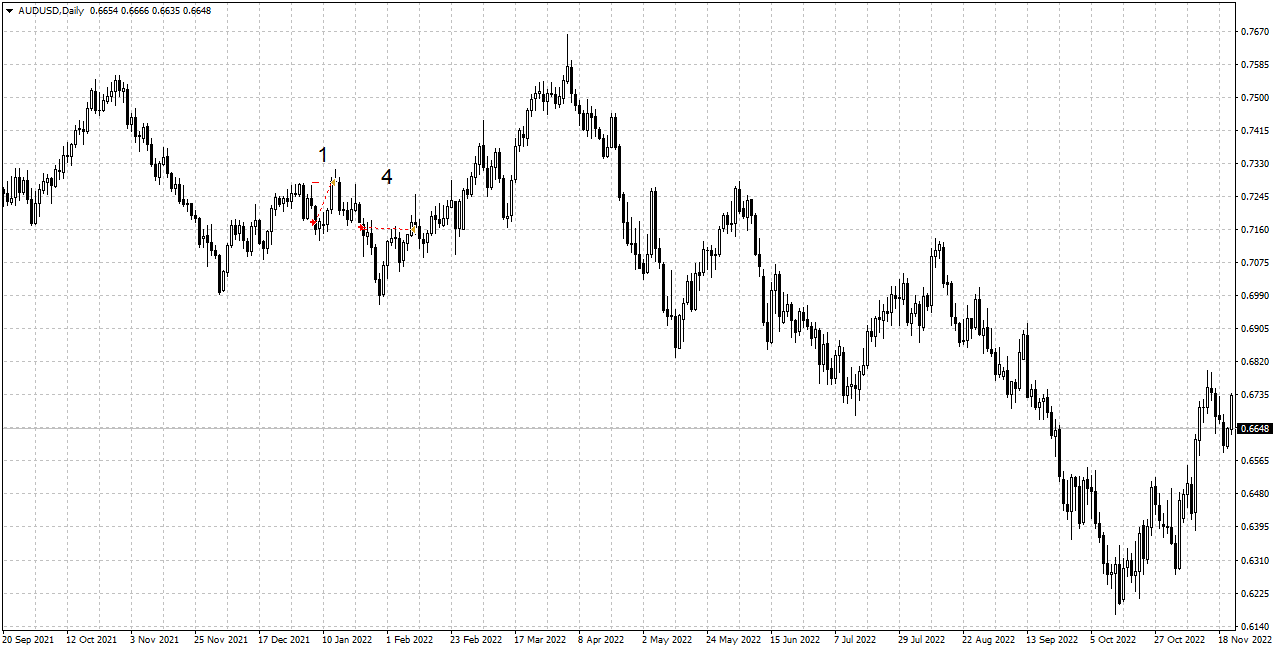Click the 0.7330 price scale label
The width and height of the screenshot is (1276, 651).
(x=1255, y=164)
